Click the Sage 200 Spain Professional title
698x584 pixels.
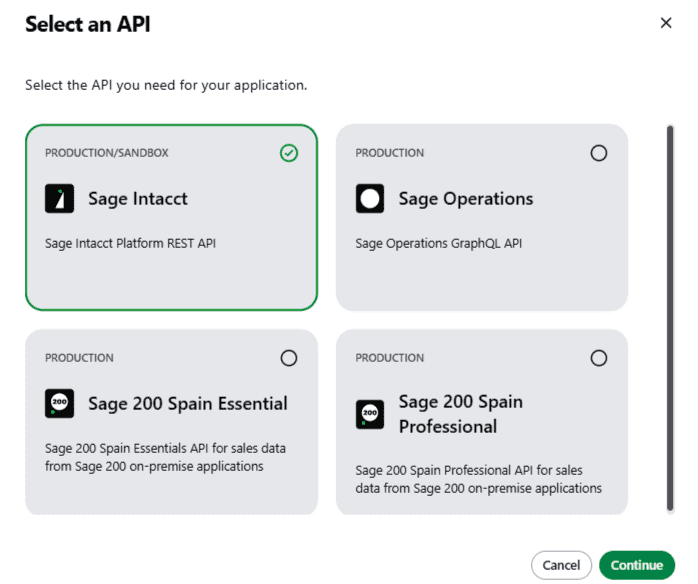[460, 414]
